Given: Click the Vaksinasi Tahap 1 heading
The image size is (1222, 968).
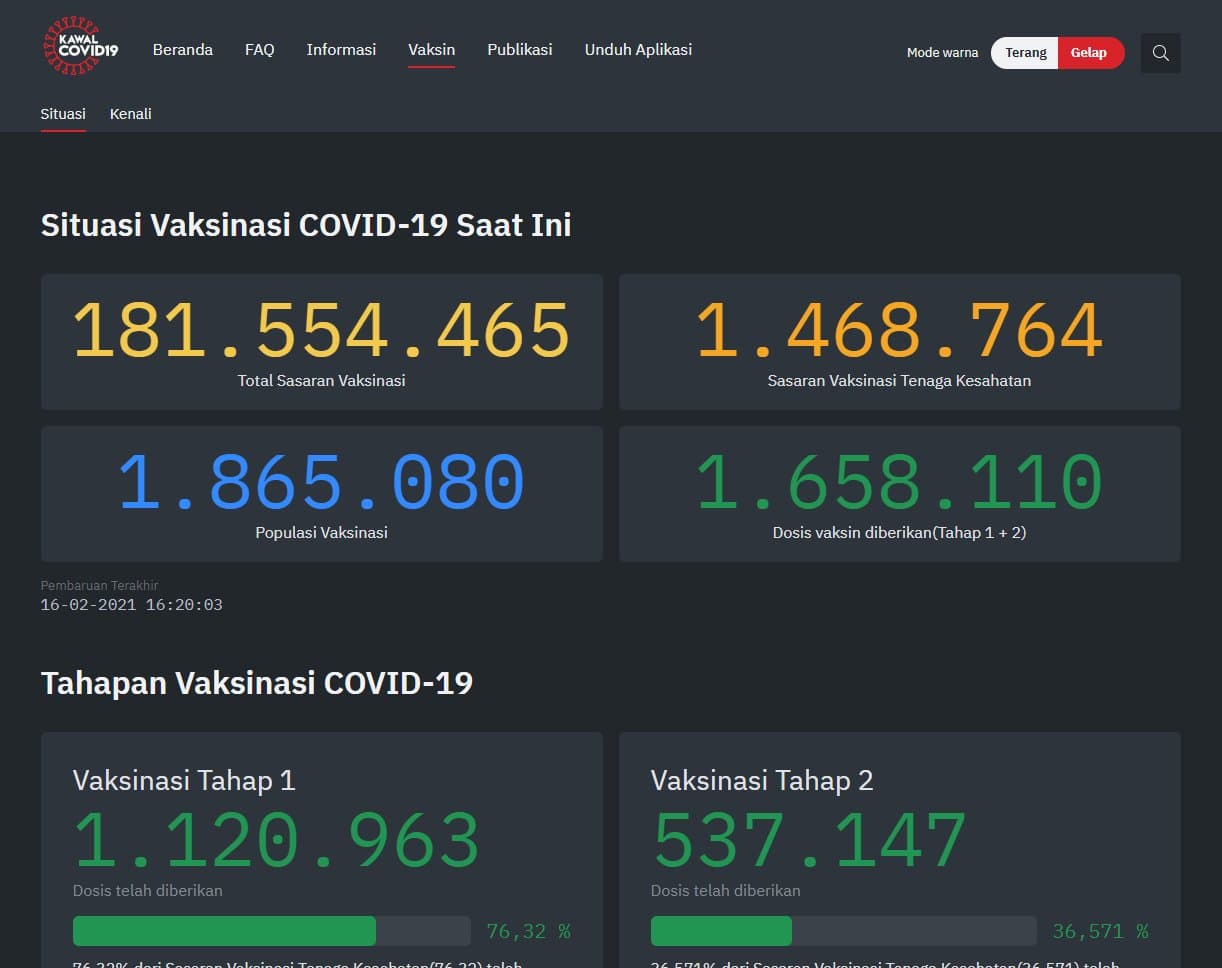Looking at the screenshot, I should [x=184, y=780].
